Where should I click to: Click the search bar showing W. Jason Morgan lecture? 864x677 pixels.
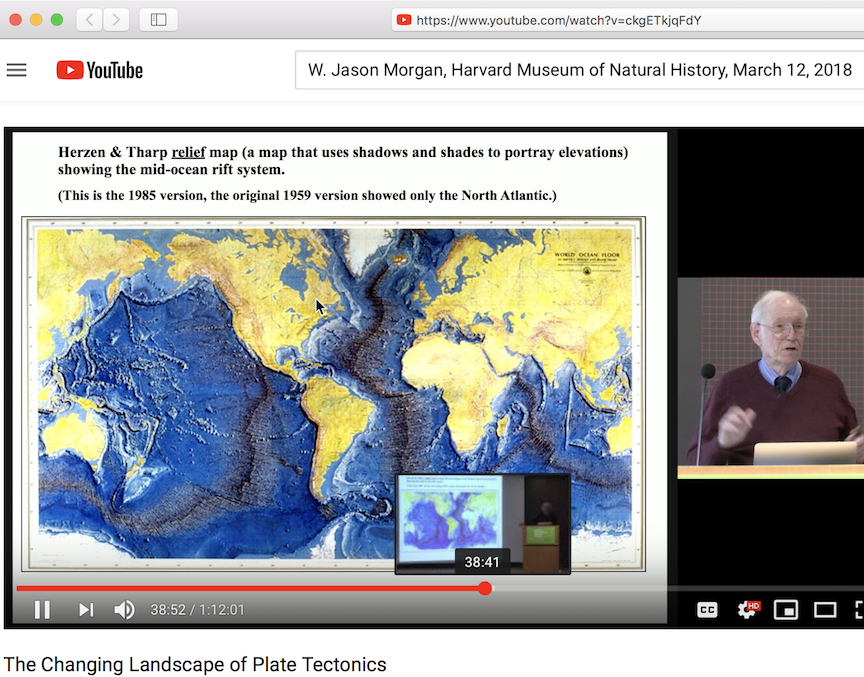pyautogui.click(x=578, y=70)
